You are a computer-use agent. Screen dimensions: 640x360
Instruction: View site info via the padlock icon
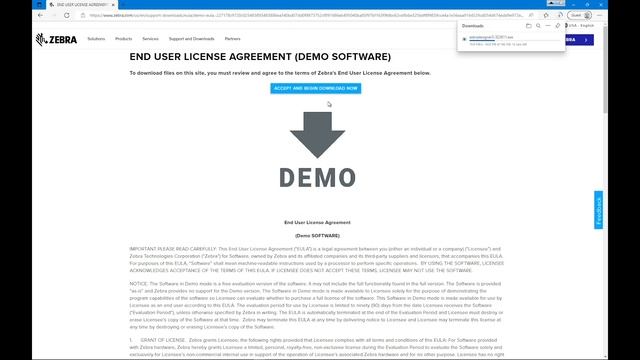pyautogui.click(x=83, y=16)
